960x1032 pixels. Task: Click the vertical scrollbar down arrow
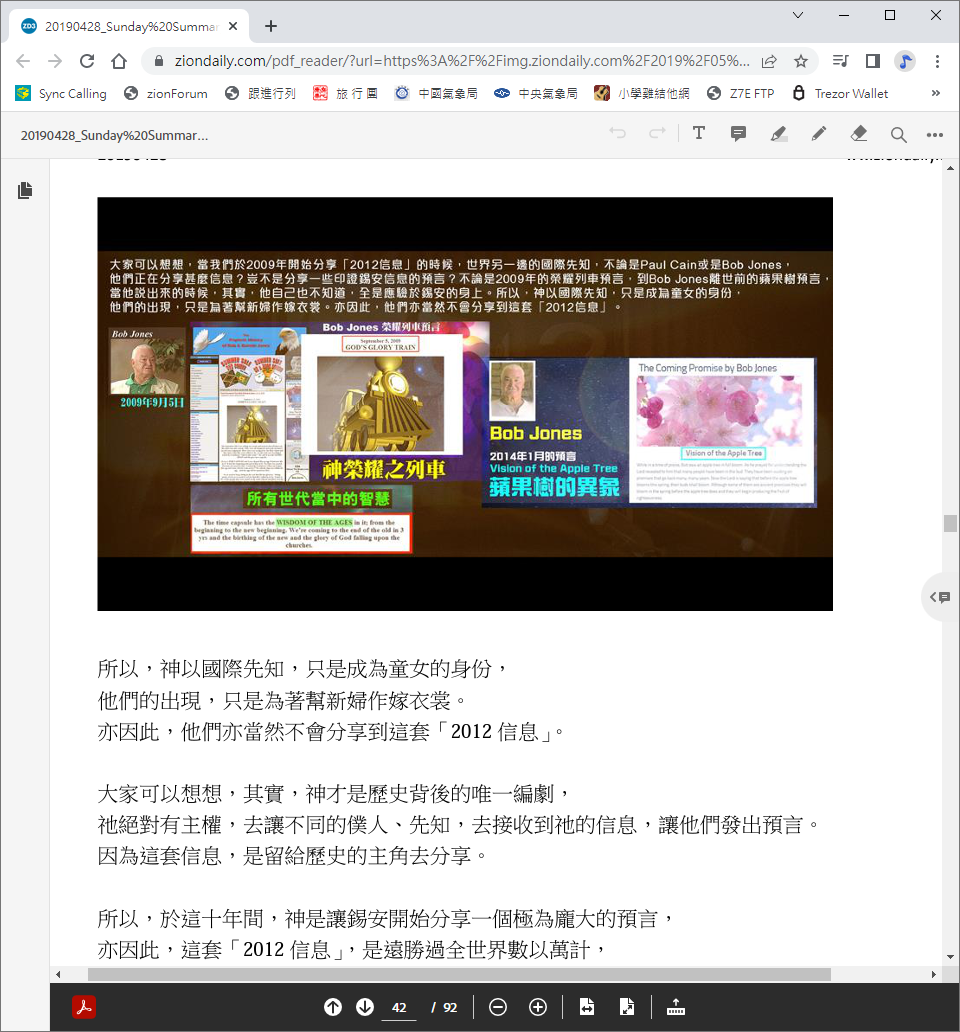950,957
